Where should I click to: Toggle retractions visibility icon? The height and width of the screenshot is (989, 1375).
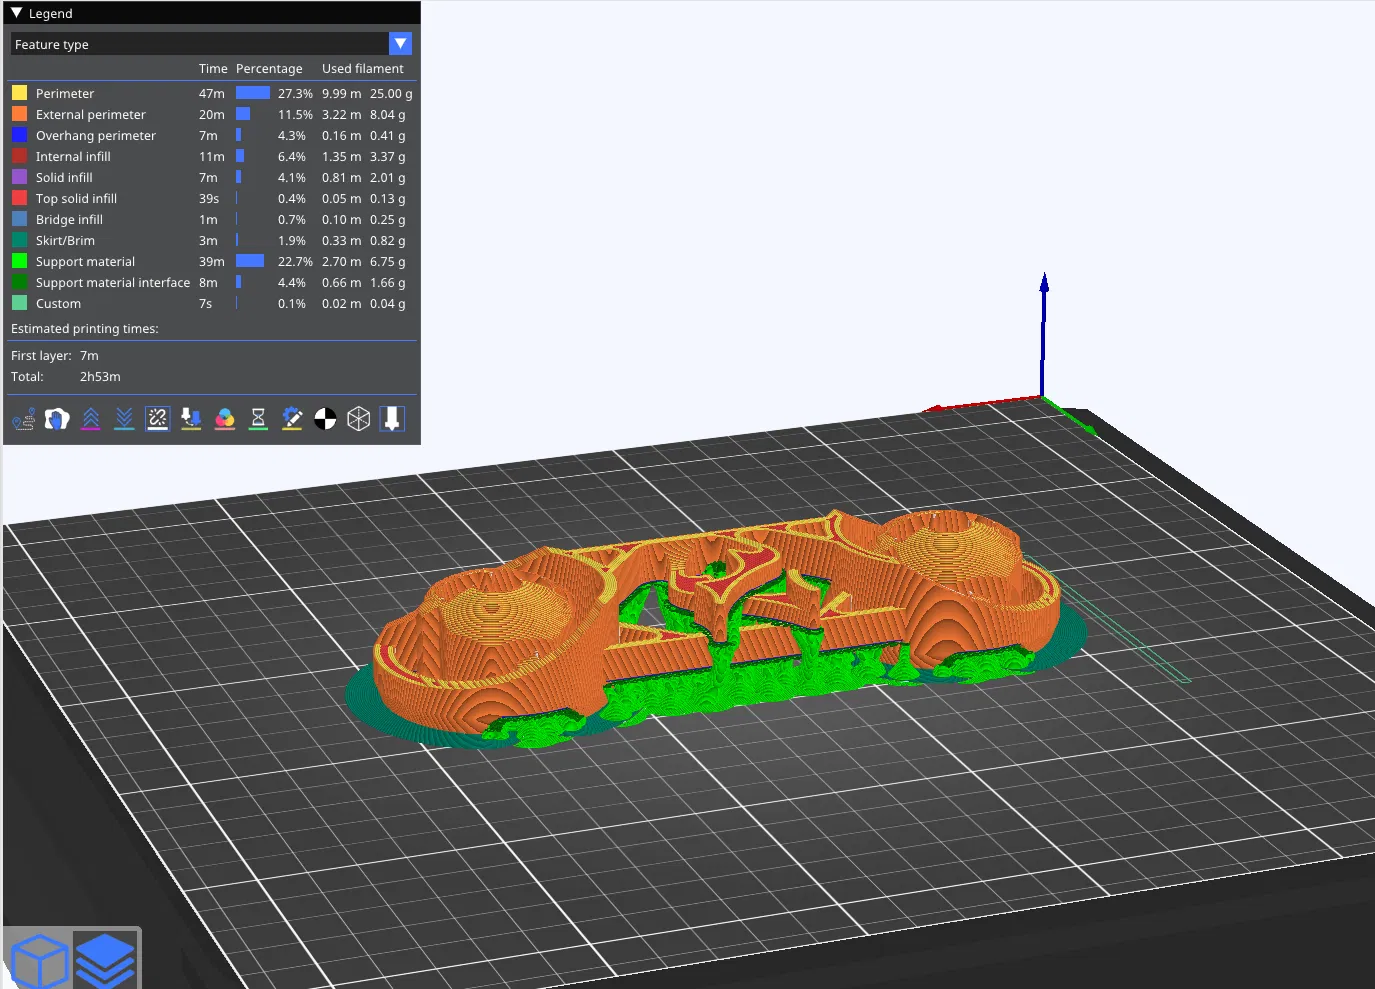[x=91, y=419]
